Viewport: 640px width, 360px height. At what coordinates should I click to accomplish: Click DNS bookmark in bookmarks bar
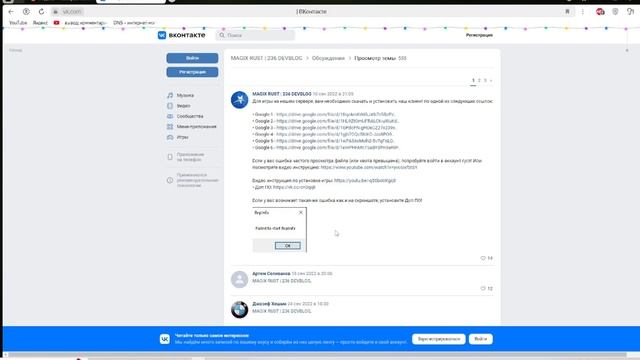coord(134,23)
